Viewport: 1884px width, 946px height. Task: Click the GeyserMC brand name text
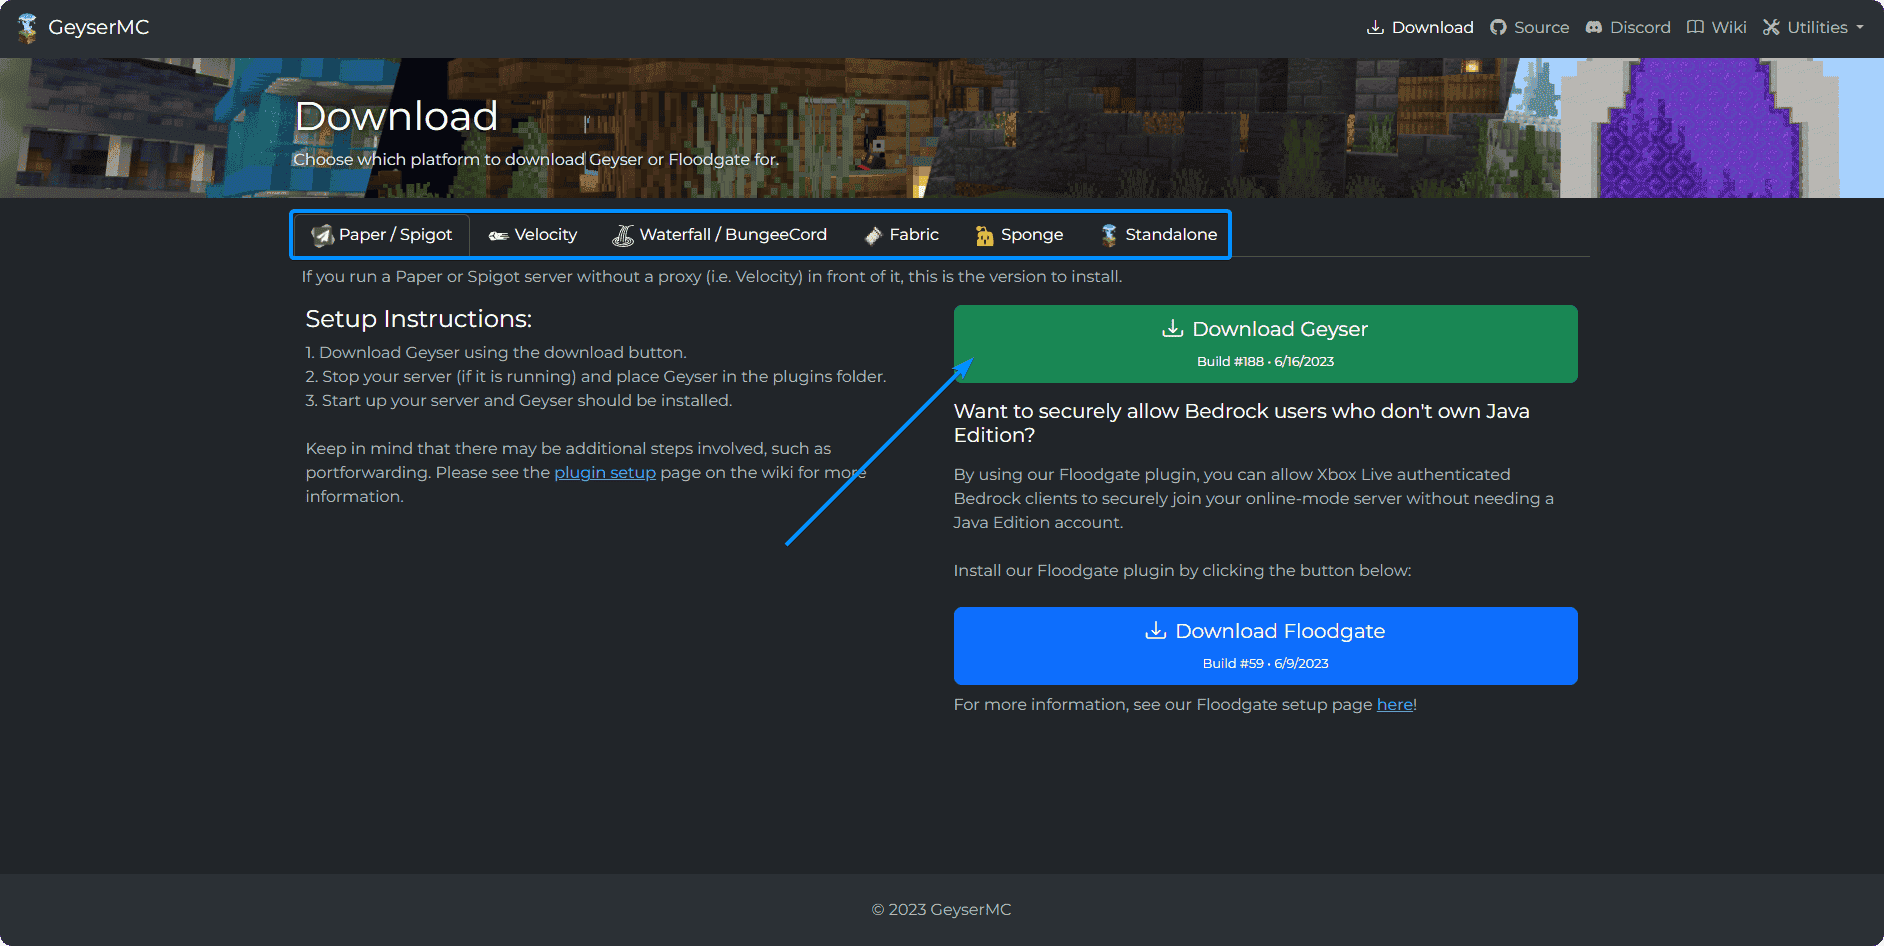(x=99, y=28)
